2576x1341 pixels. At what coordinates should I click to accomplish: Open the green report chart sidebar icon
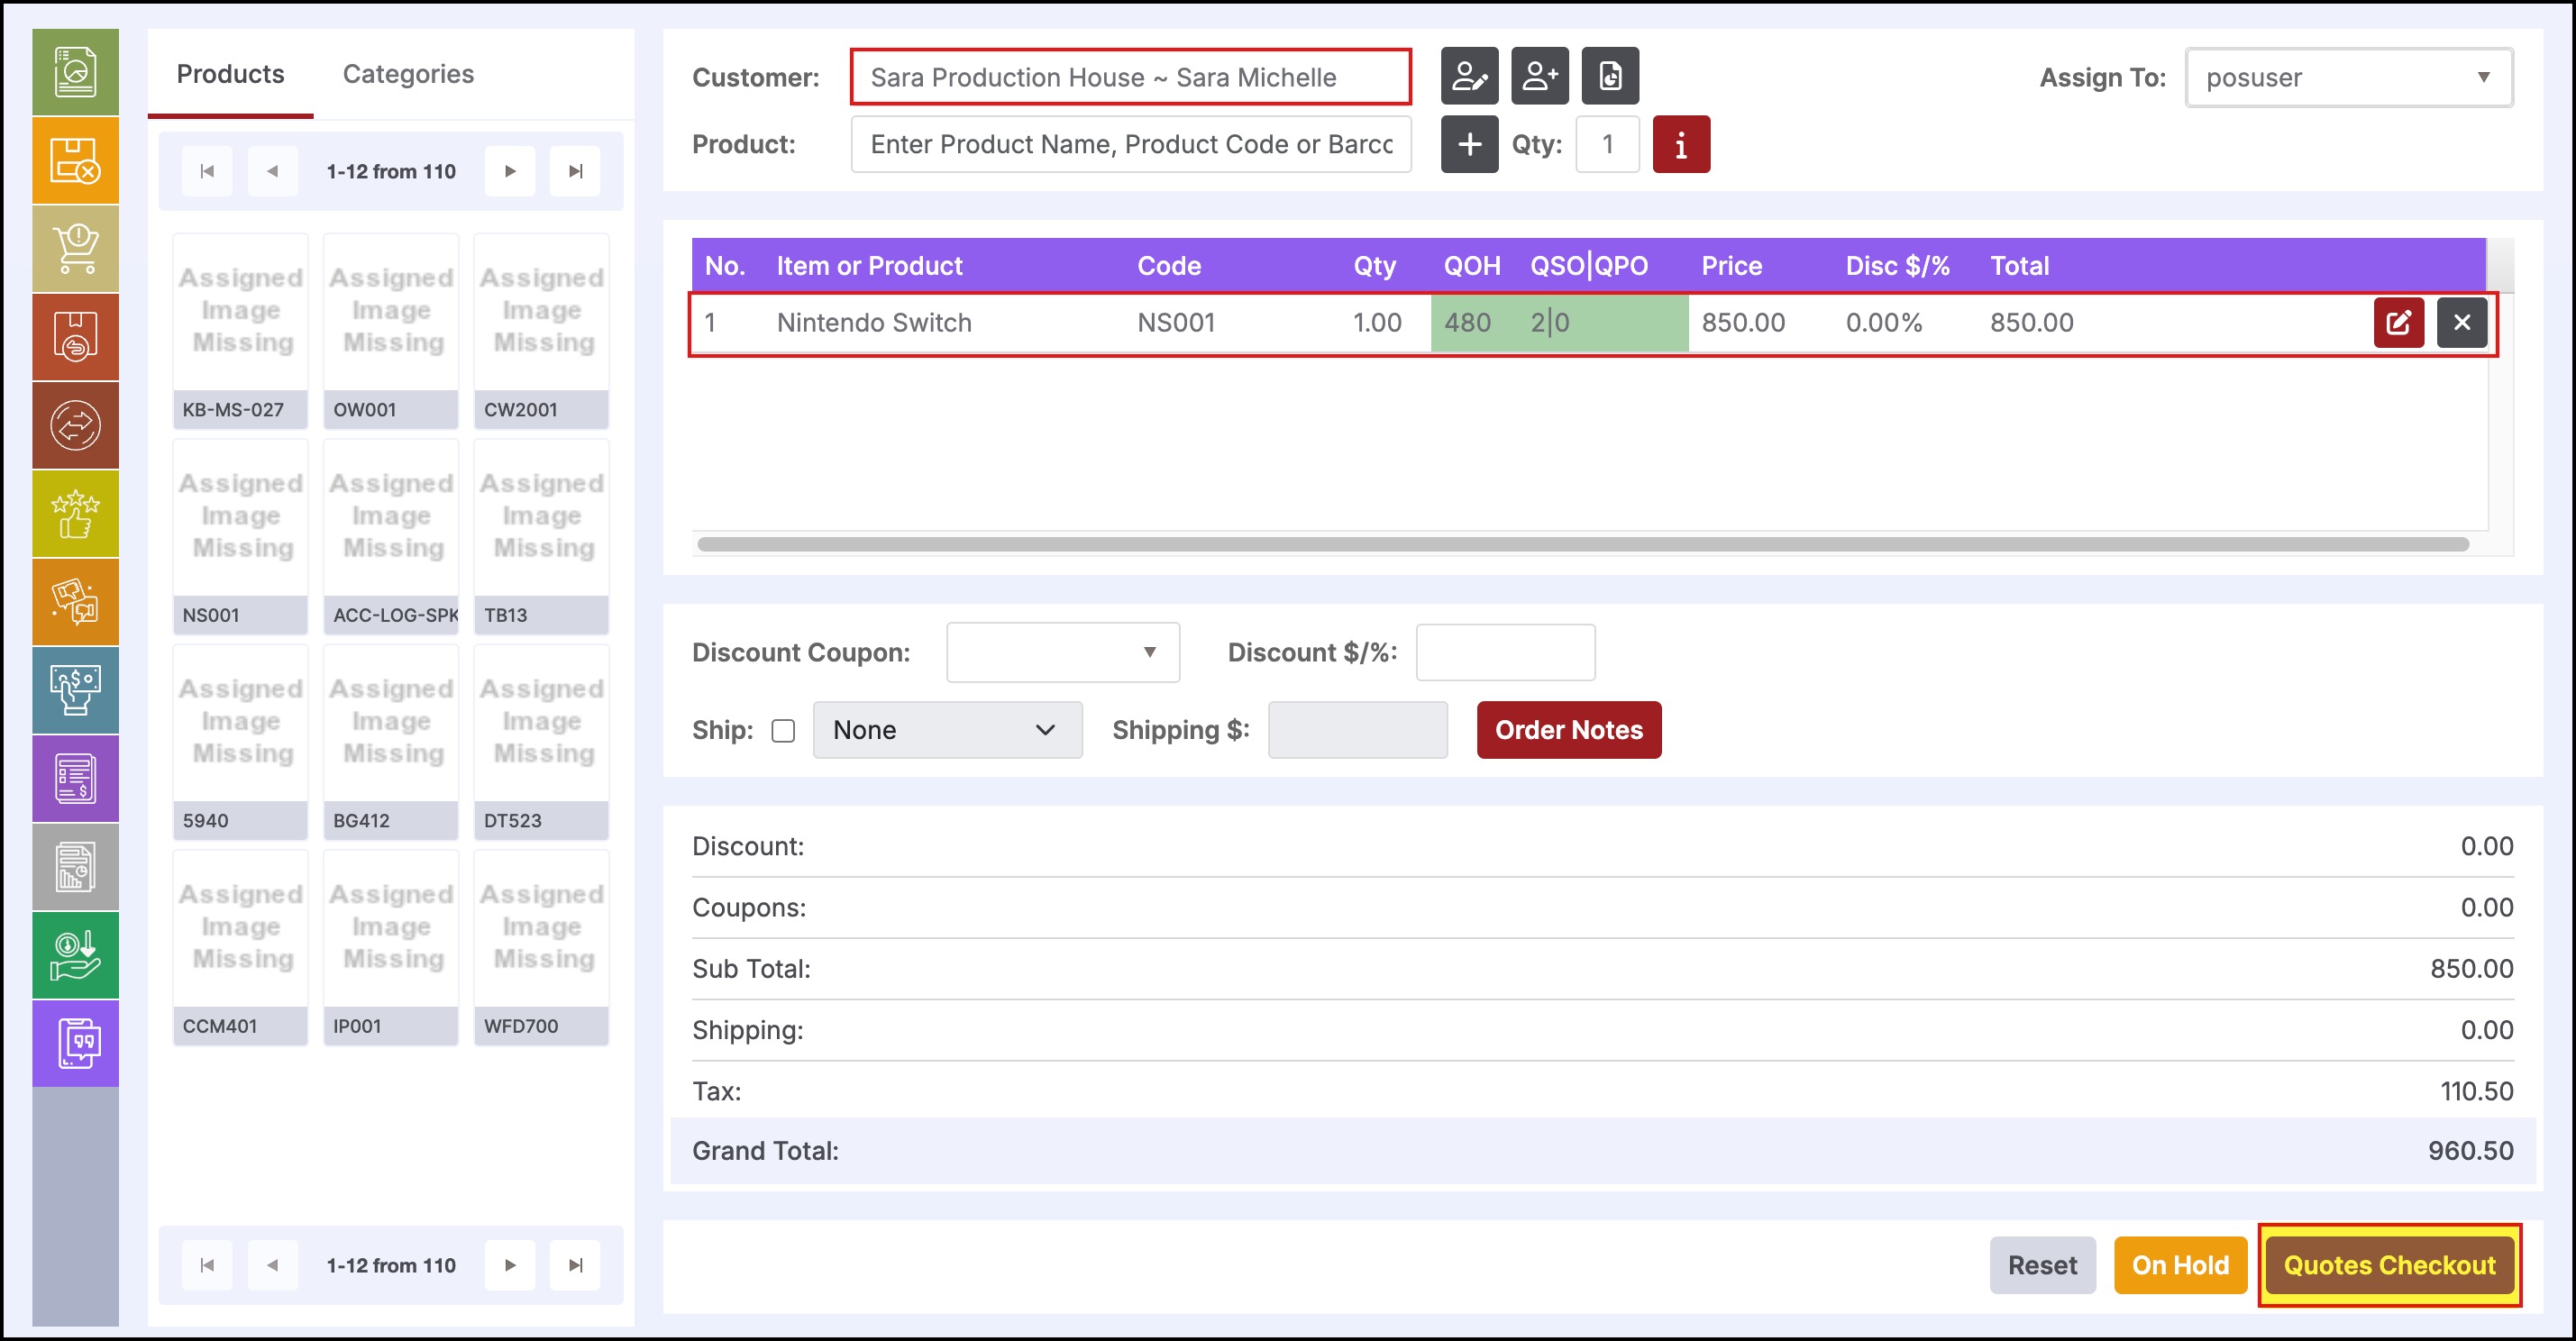coord(75,72)
